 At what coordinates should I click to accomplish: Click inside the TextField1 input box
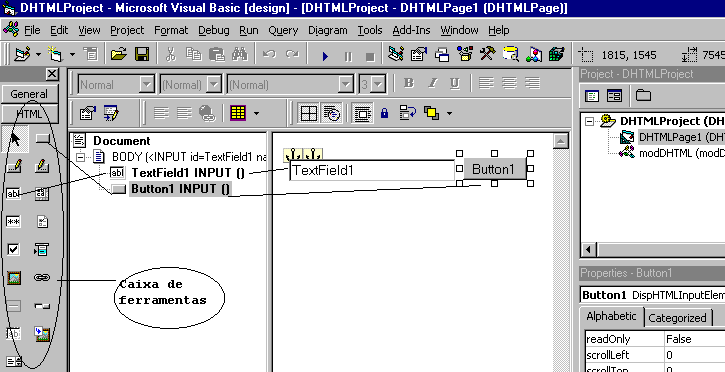(x=372, y=171)
